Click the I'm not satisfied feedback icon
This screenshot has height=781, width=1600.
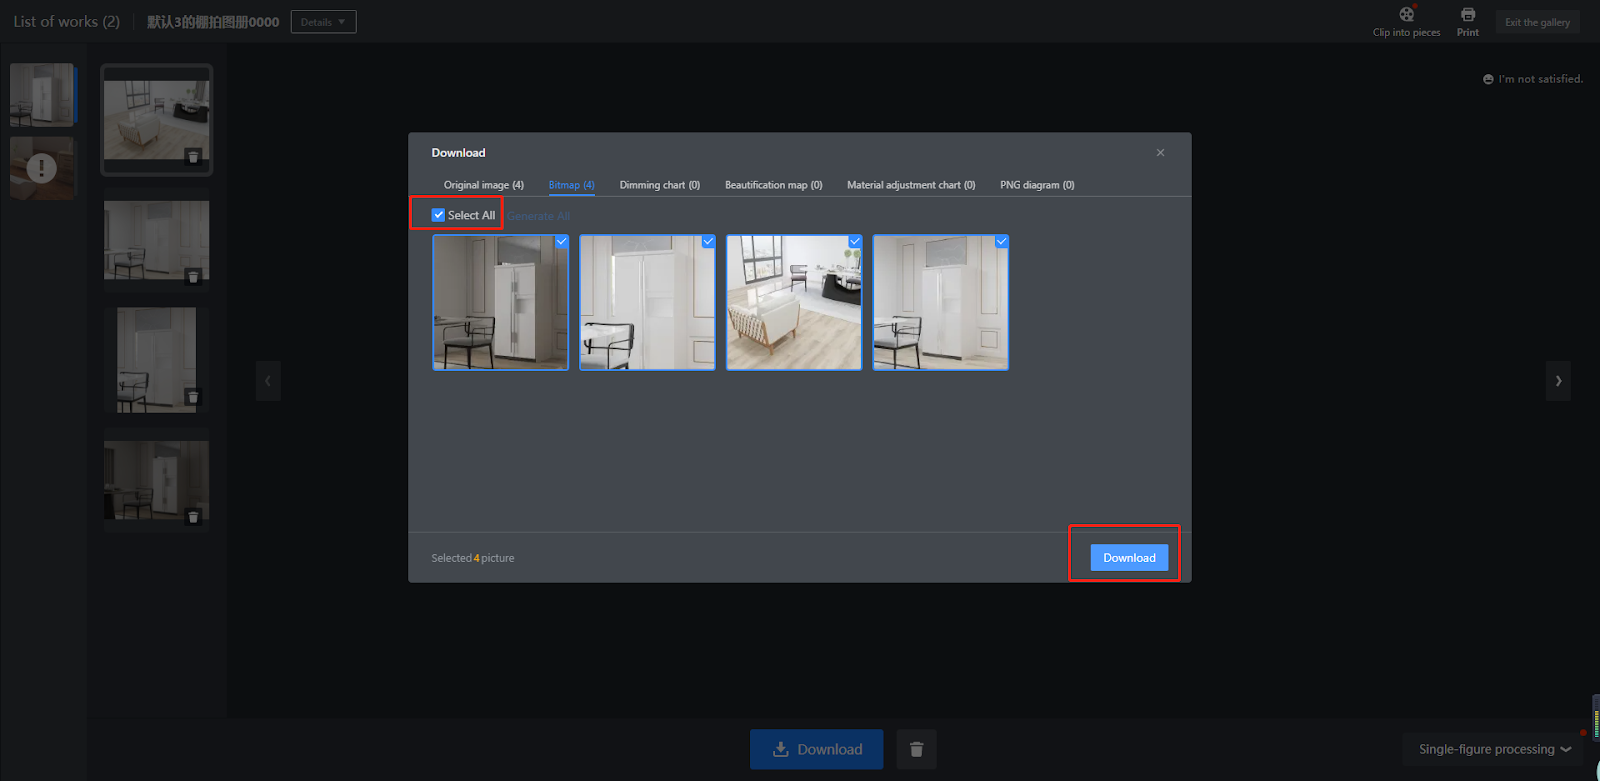1488,79
